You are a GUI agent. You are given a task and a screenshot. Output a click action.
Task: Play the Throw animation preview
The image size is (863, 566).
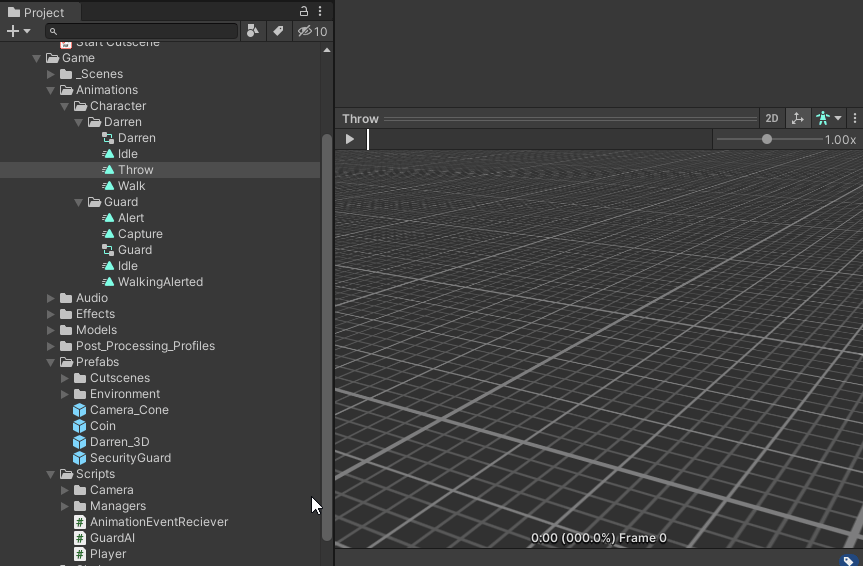click(x=349, y=139)
